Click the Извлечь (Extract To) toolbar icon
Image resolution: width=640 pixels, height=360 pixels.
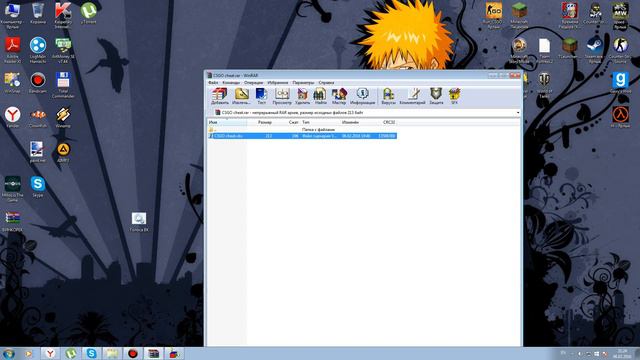pos(241,96)
